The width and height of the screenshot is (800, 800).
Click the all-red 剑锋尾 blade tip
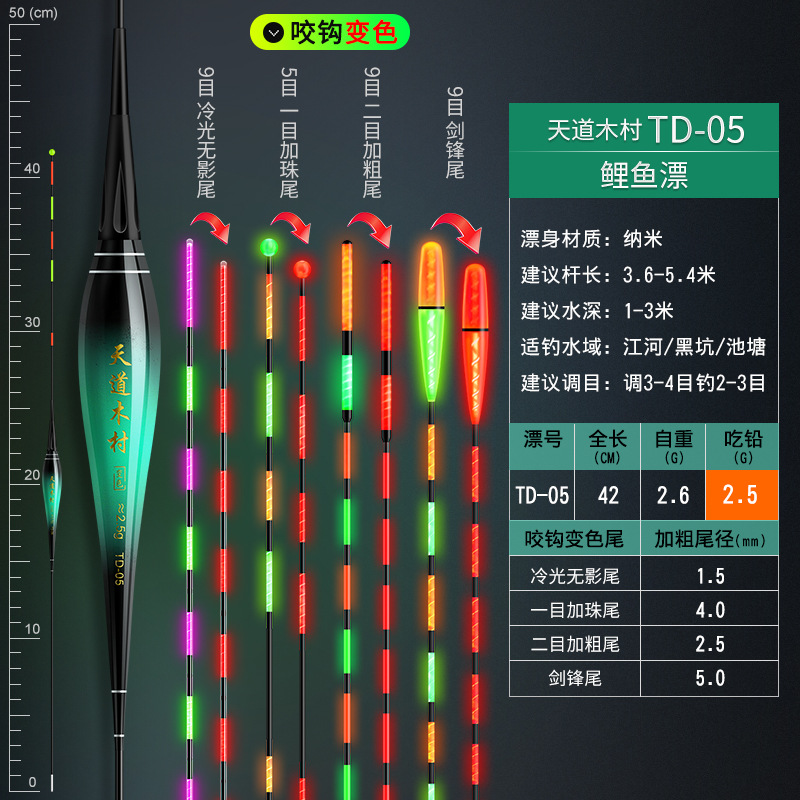[475, 343]
